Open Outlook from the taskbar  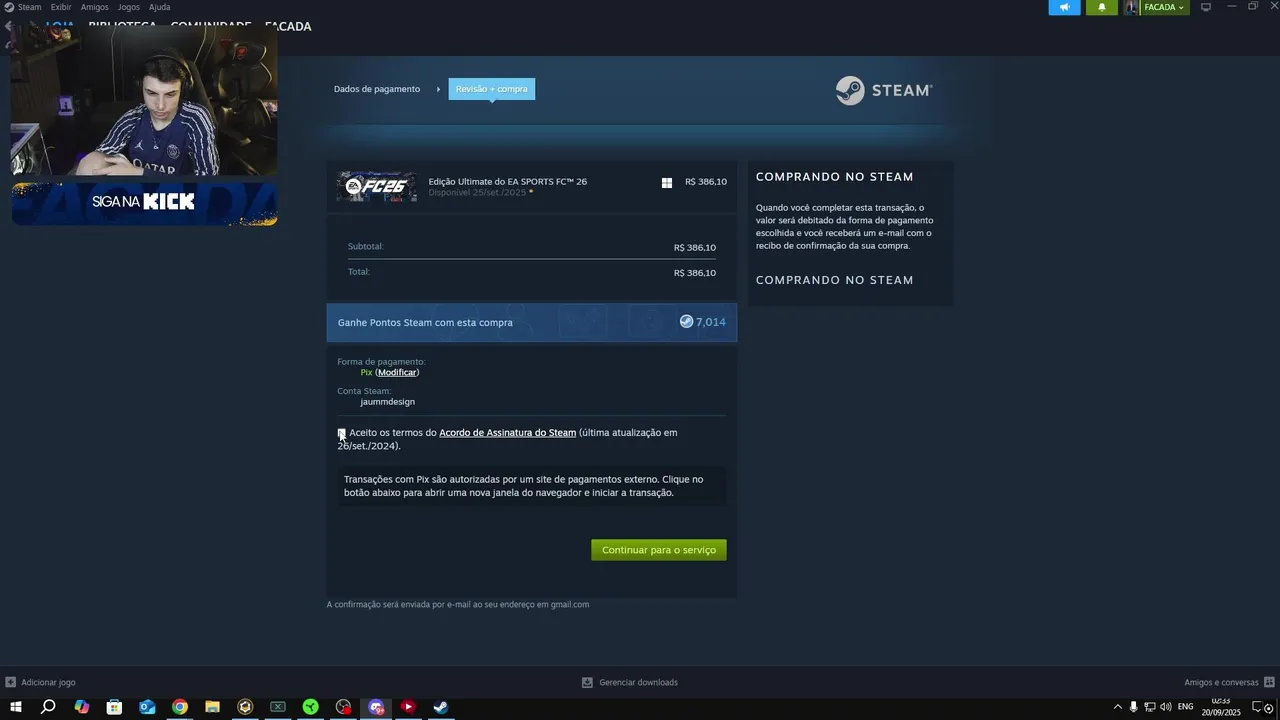click(147, 707)
